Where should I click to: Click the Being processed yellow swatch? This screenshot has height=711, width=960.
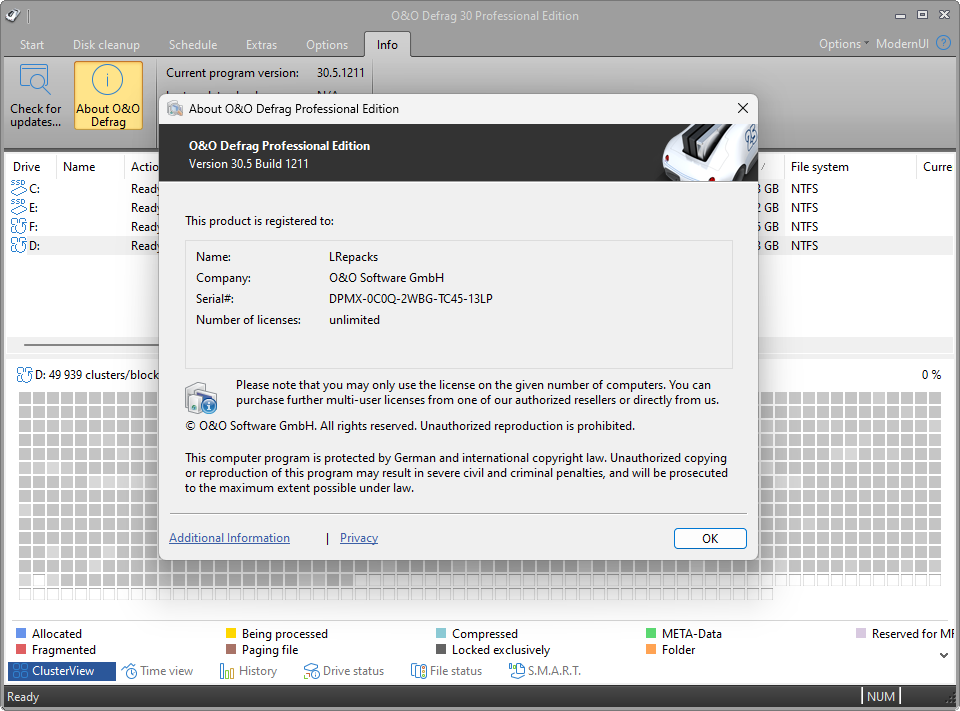pos(231,633)
